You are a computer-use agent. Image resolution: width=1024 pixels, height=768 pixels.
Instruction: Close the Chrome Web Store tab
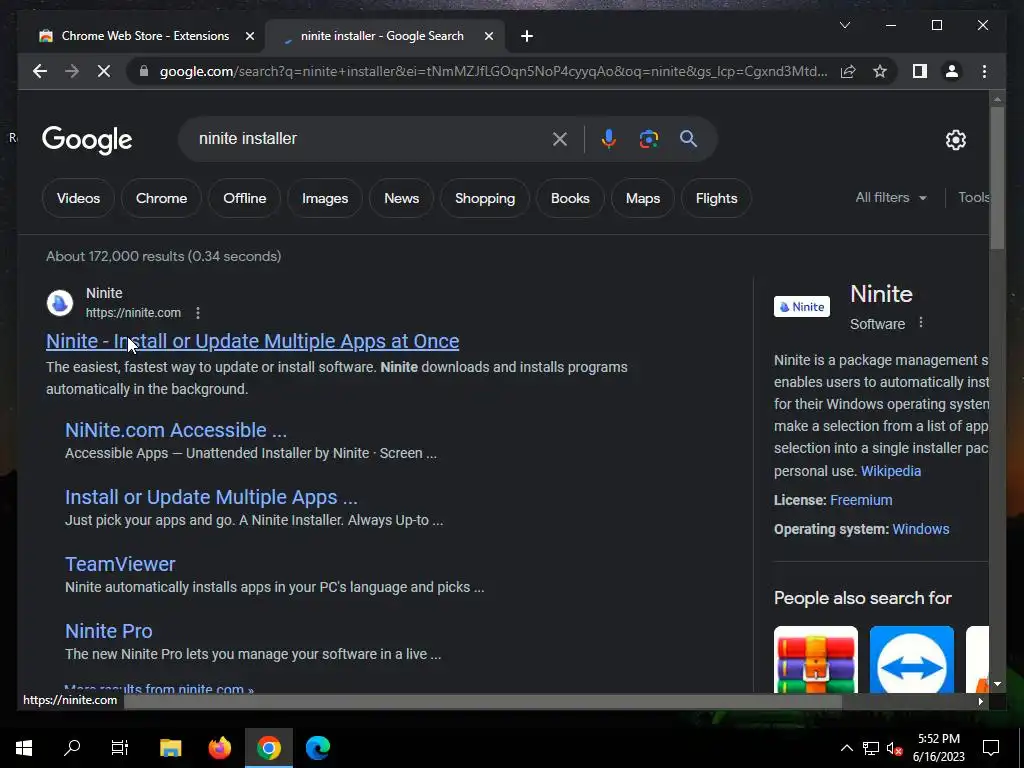[x=249, y=36]
